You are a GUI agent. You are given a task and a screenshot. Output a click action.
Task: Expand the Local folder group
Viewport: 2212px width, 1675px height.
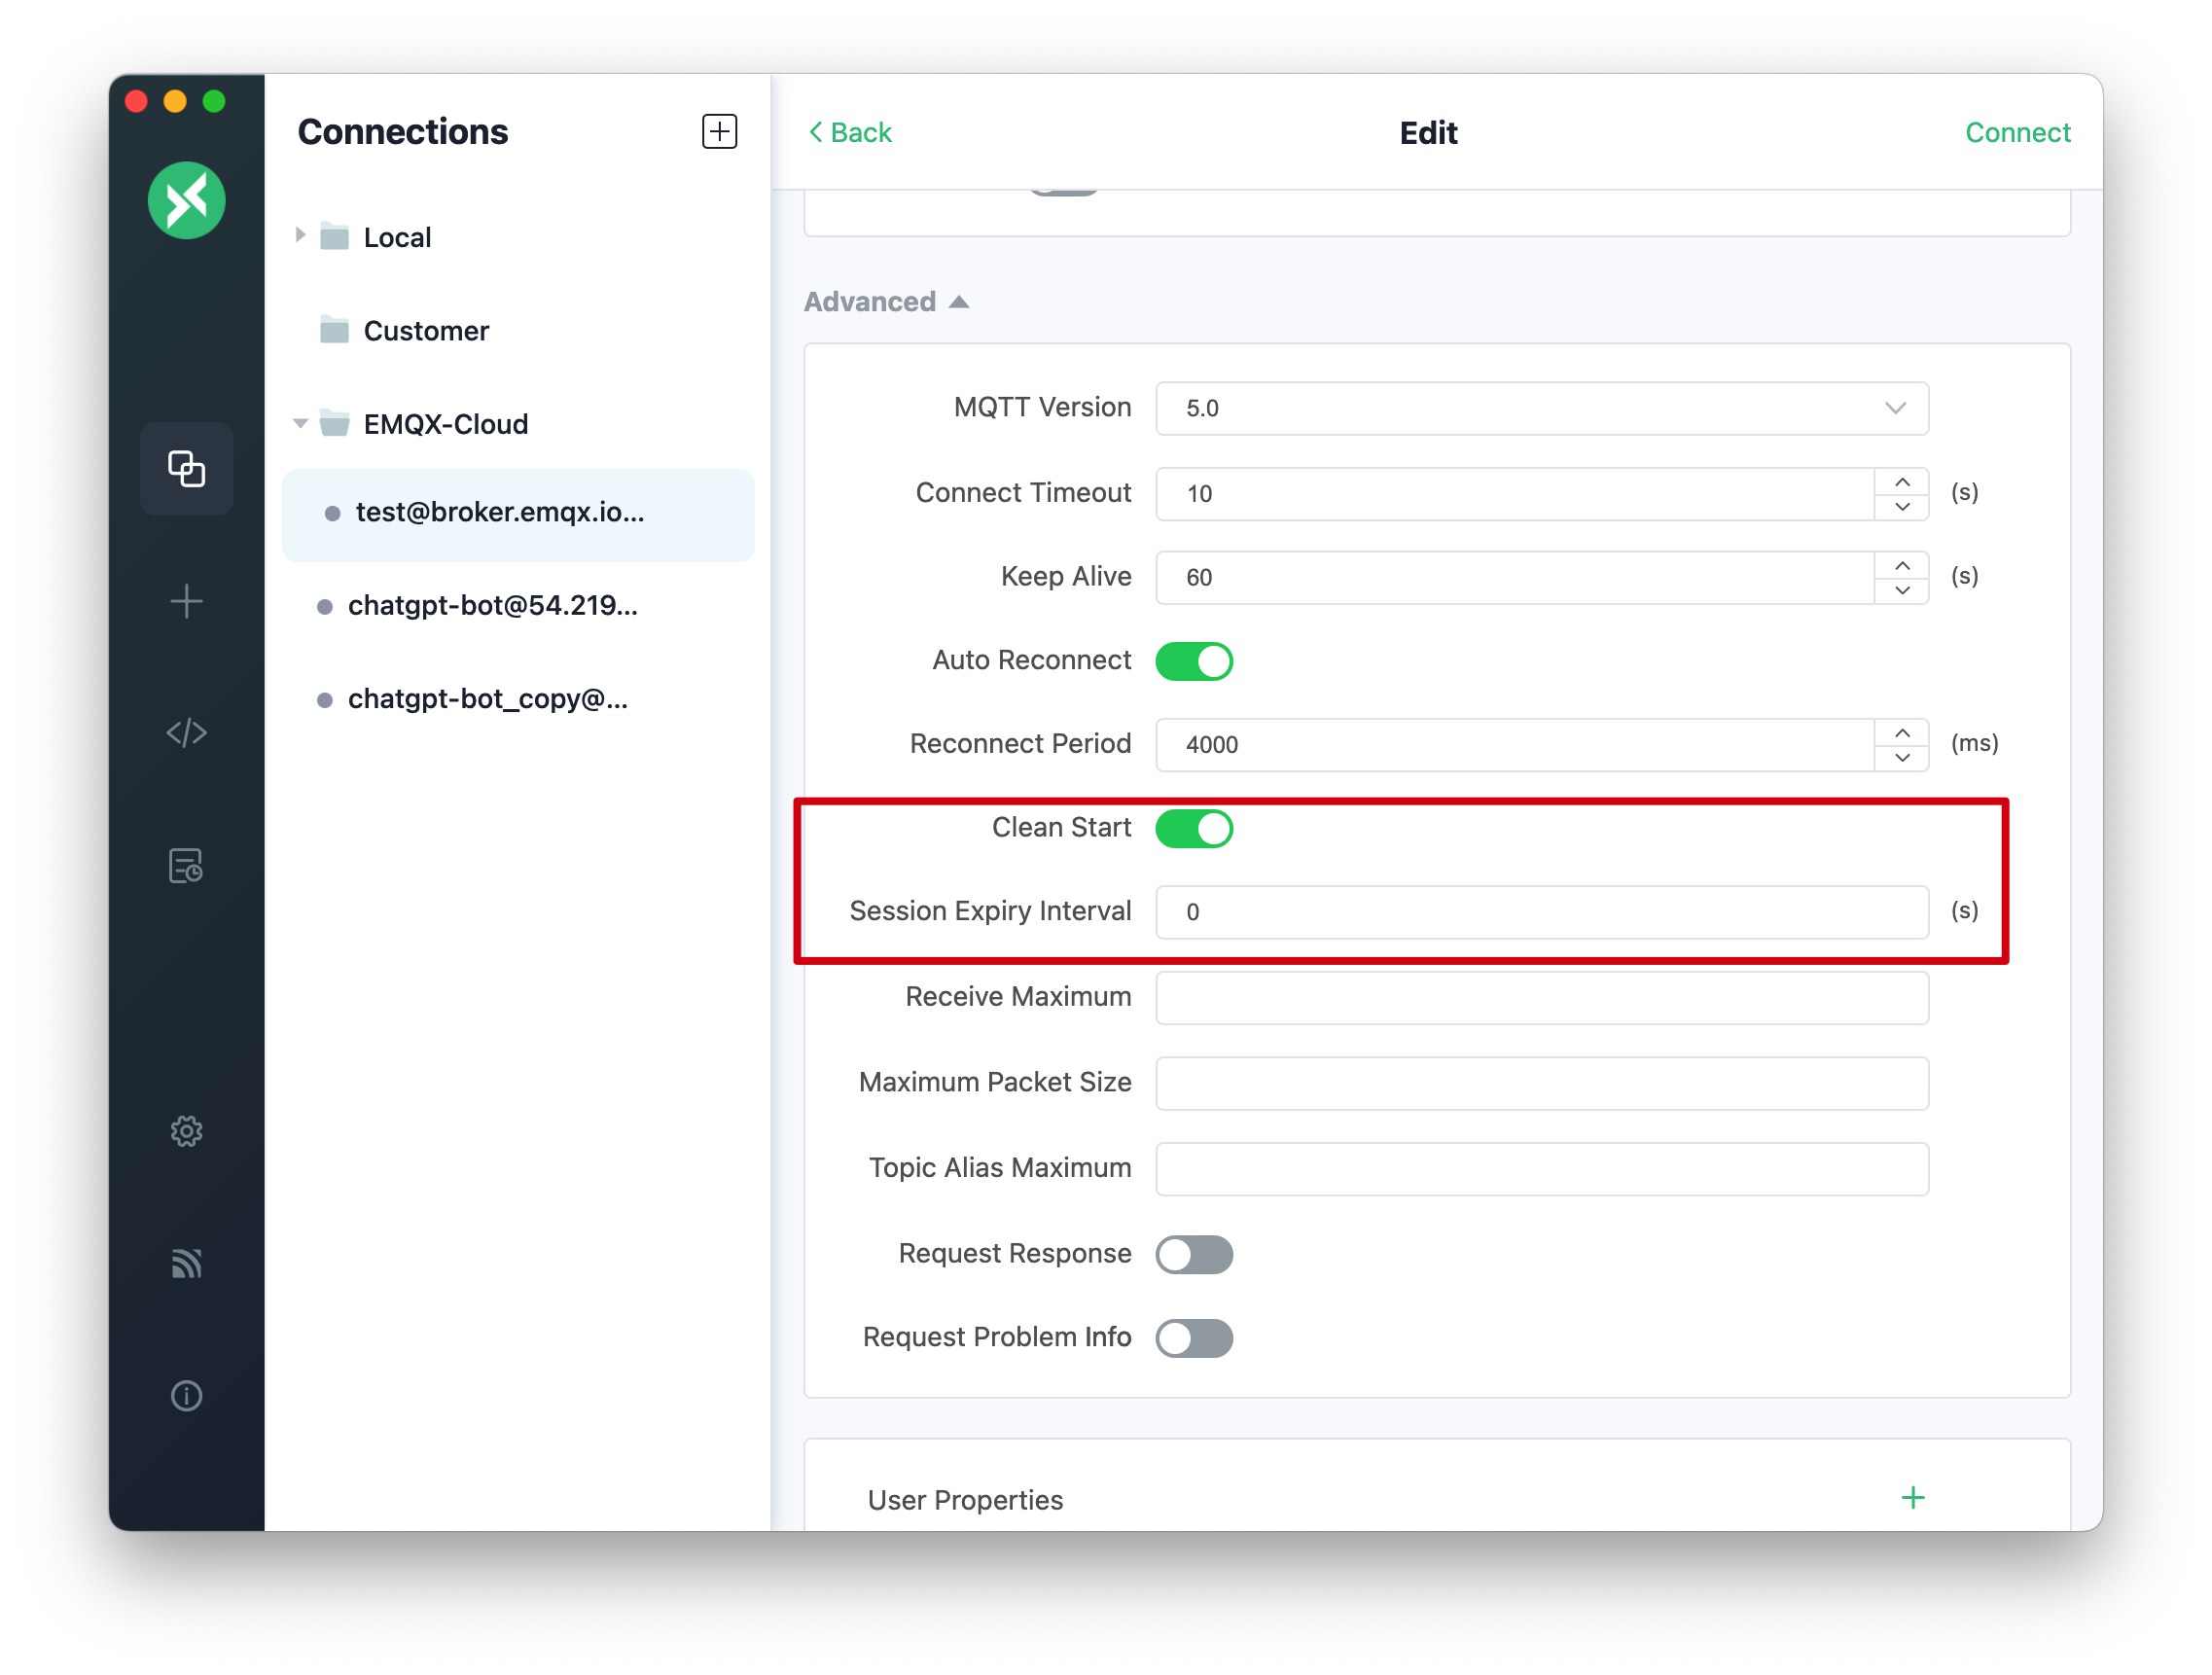300,236
